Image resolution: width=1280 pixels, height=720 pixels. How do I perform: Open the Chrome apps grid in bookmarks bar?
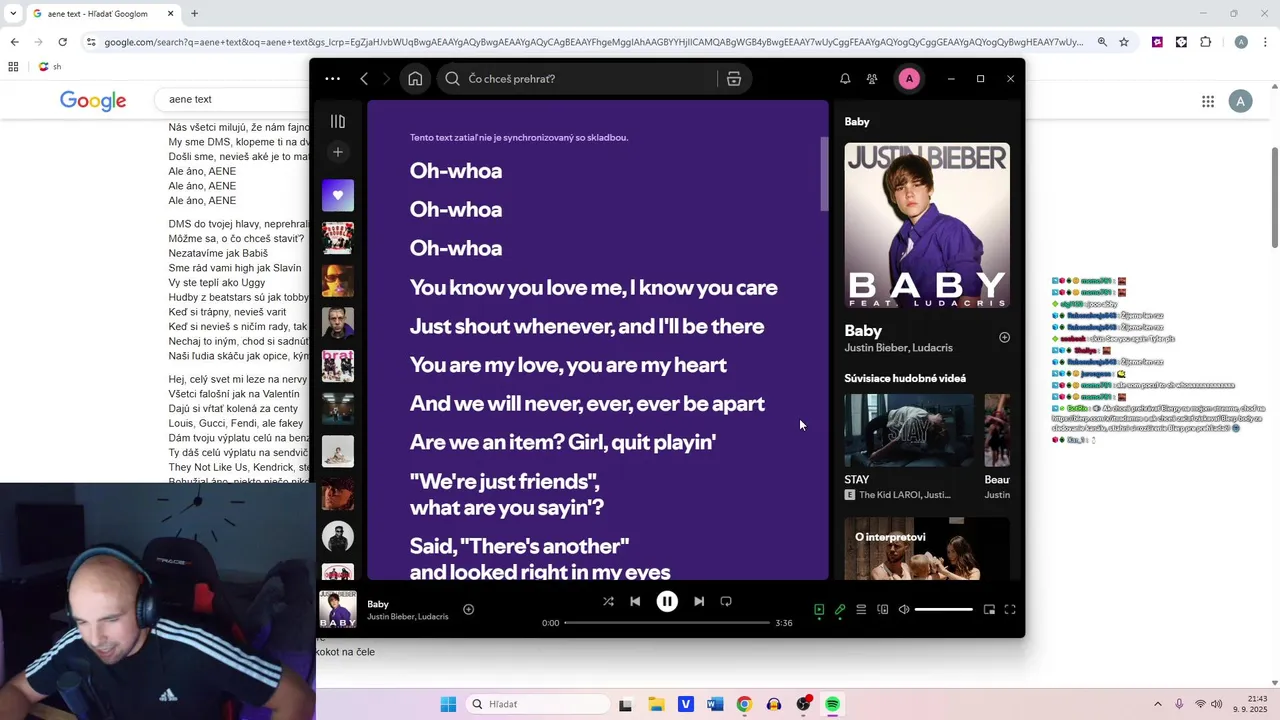tap(13, 67)
